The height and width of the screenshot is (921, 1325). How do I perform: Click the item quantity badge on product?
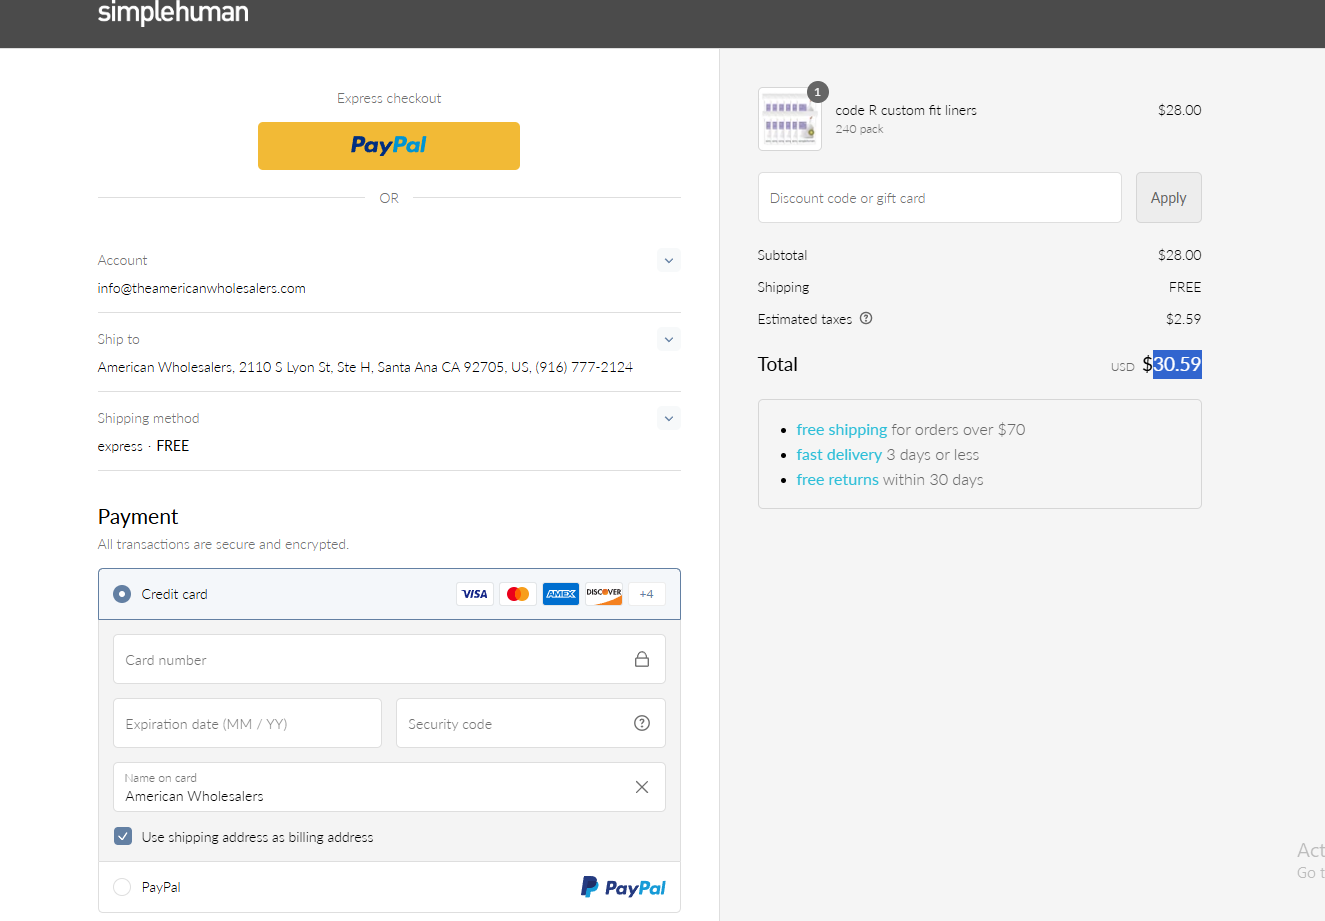(817, 92)
